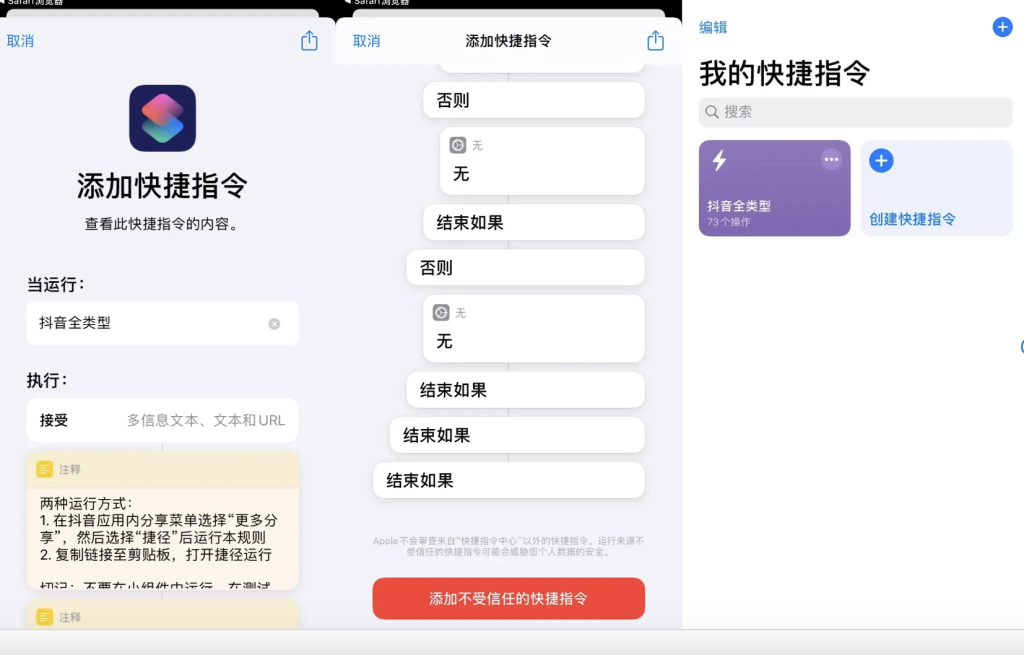Click the Shortcuts app logo icon

[163, 118]
